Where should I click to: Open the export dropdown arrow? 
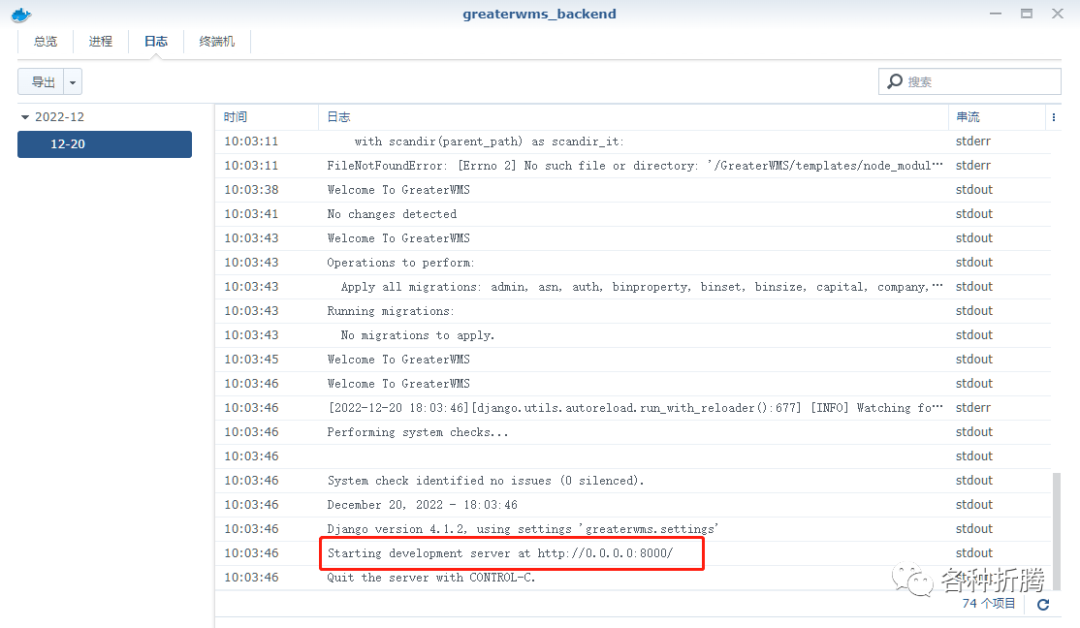[x=73, y=82]
